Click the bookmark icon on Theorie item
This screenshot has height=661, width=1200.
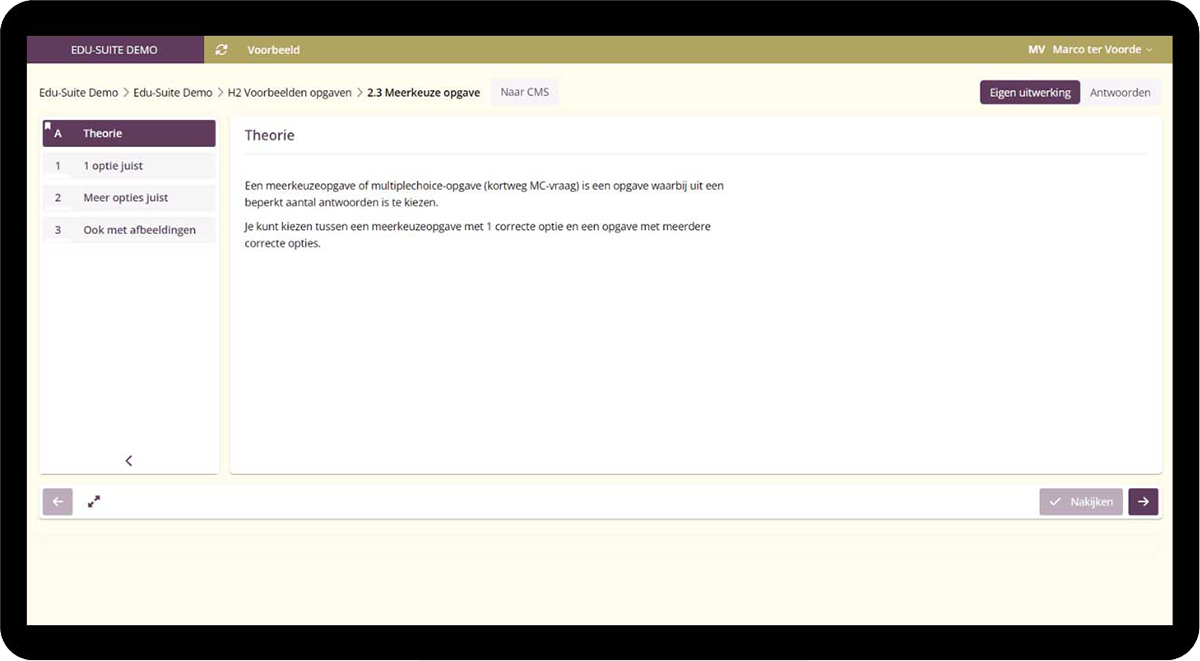[48, 126]
